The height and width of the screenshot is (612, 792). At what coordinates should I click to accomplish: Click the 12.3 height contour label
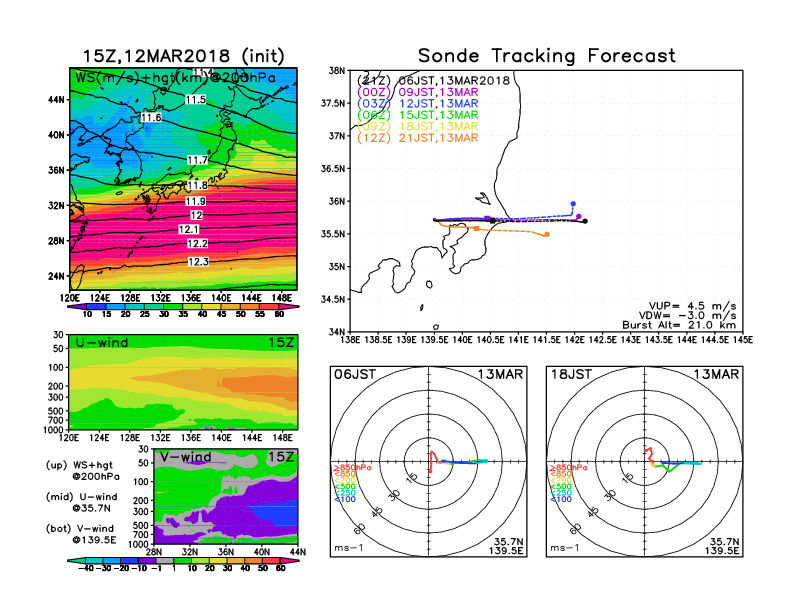coord(198,262)
